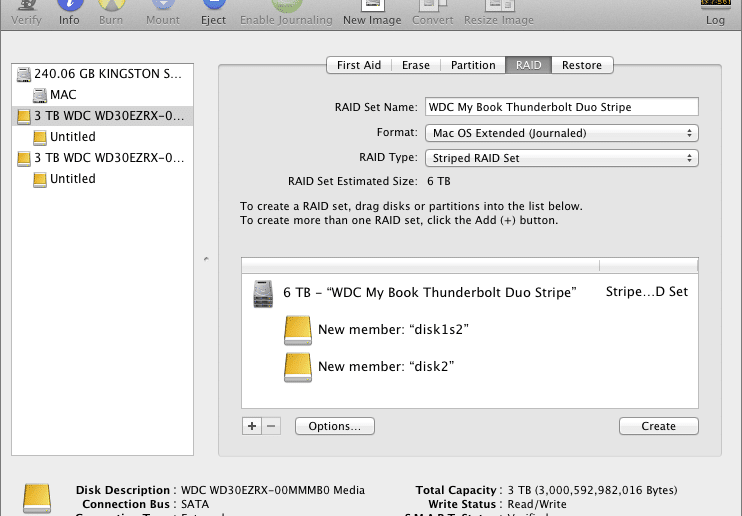
Task: Select the highlighted 3 TB WDC disk
Action: 102,116
